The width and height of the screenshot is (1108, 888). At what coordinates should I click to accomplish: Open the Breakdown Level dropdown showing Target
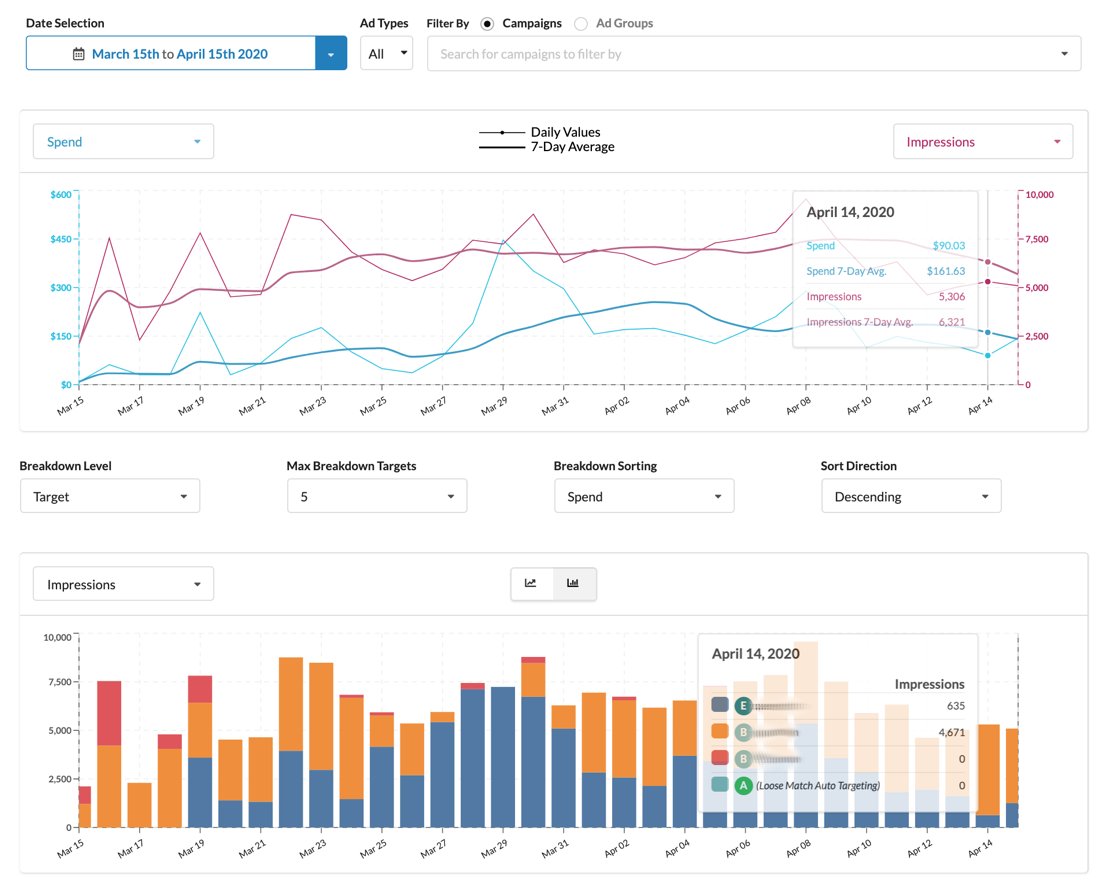coord(110,495)
